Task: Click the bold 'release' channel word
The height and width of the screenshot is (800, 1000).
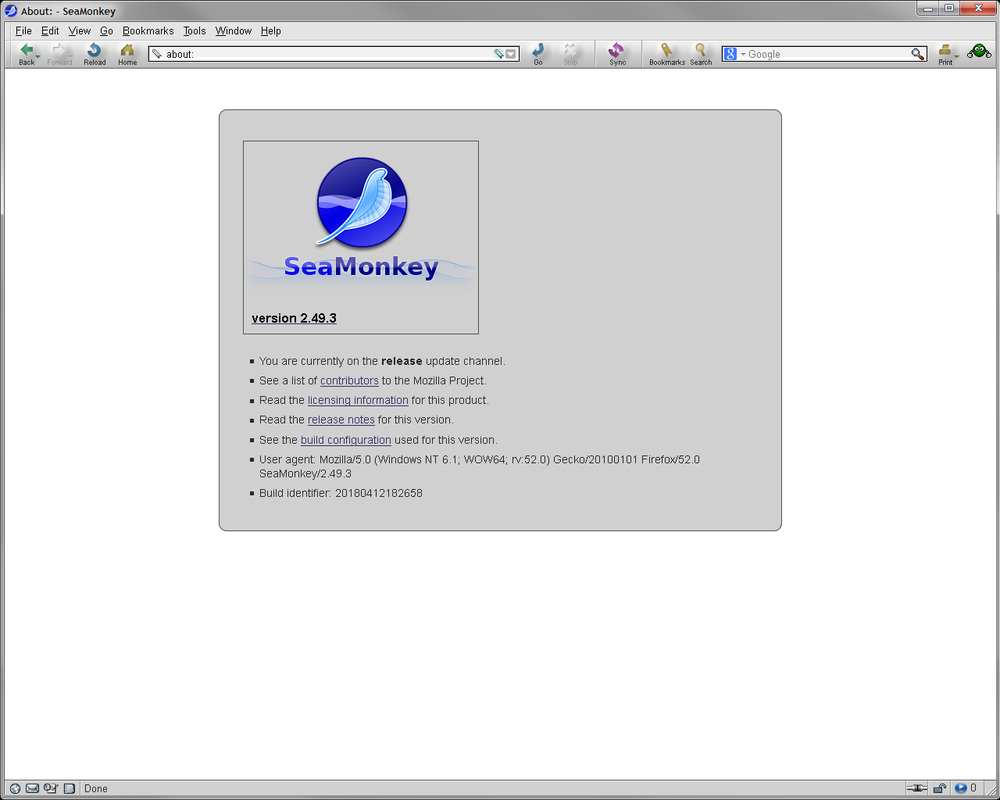Action: 402,361
